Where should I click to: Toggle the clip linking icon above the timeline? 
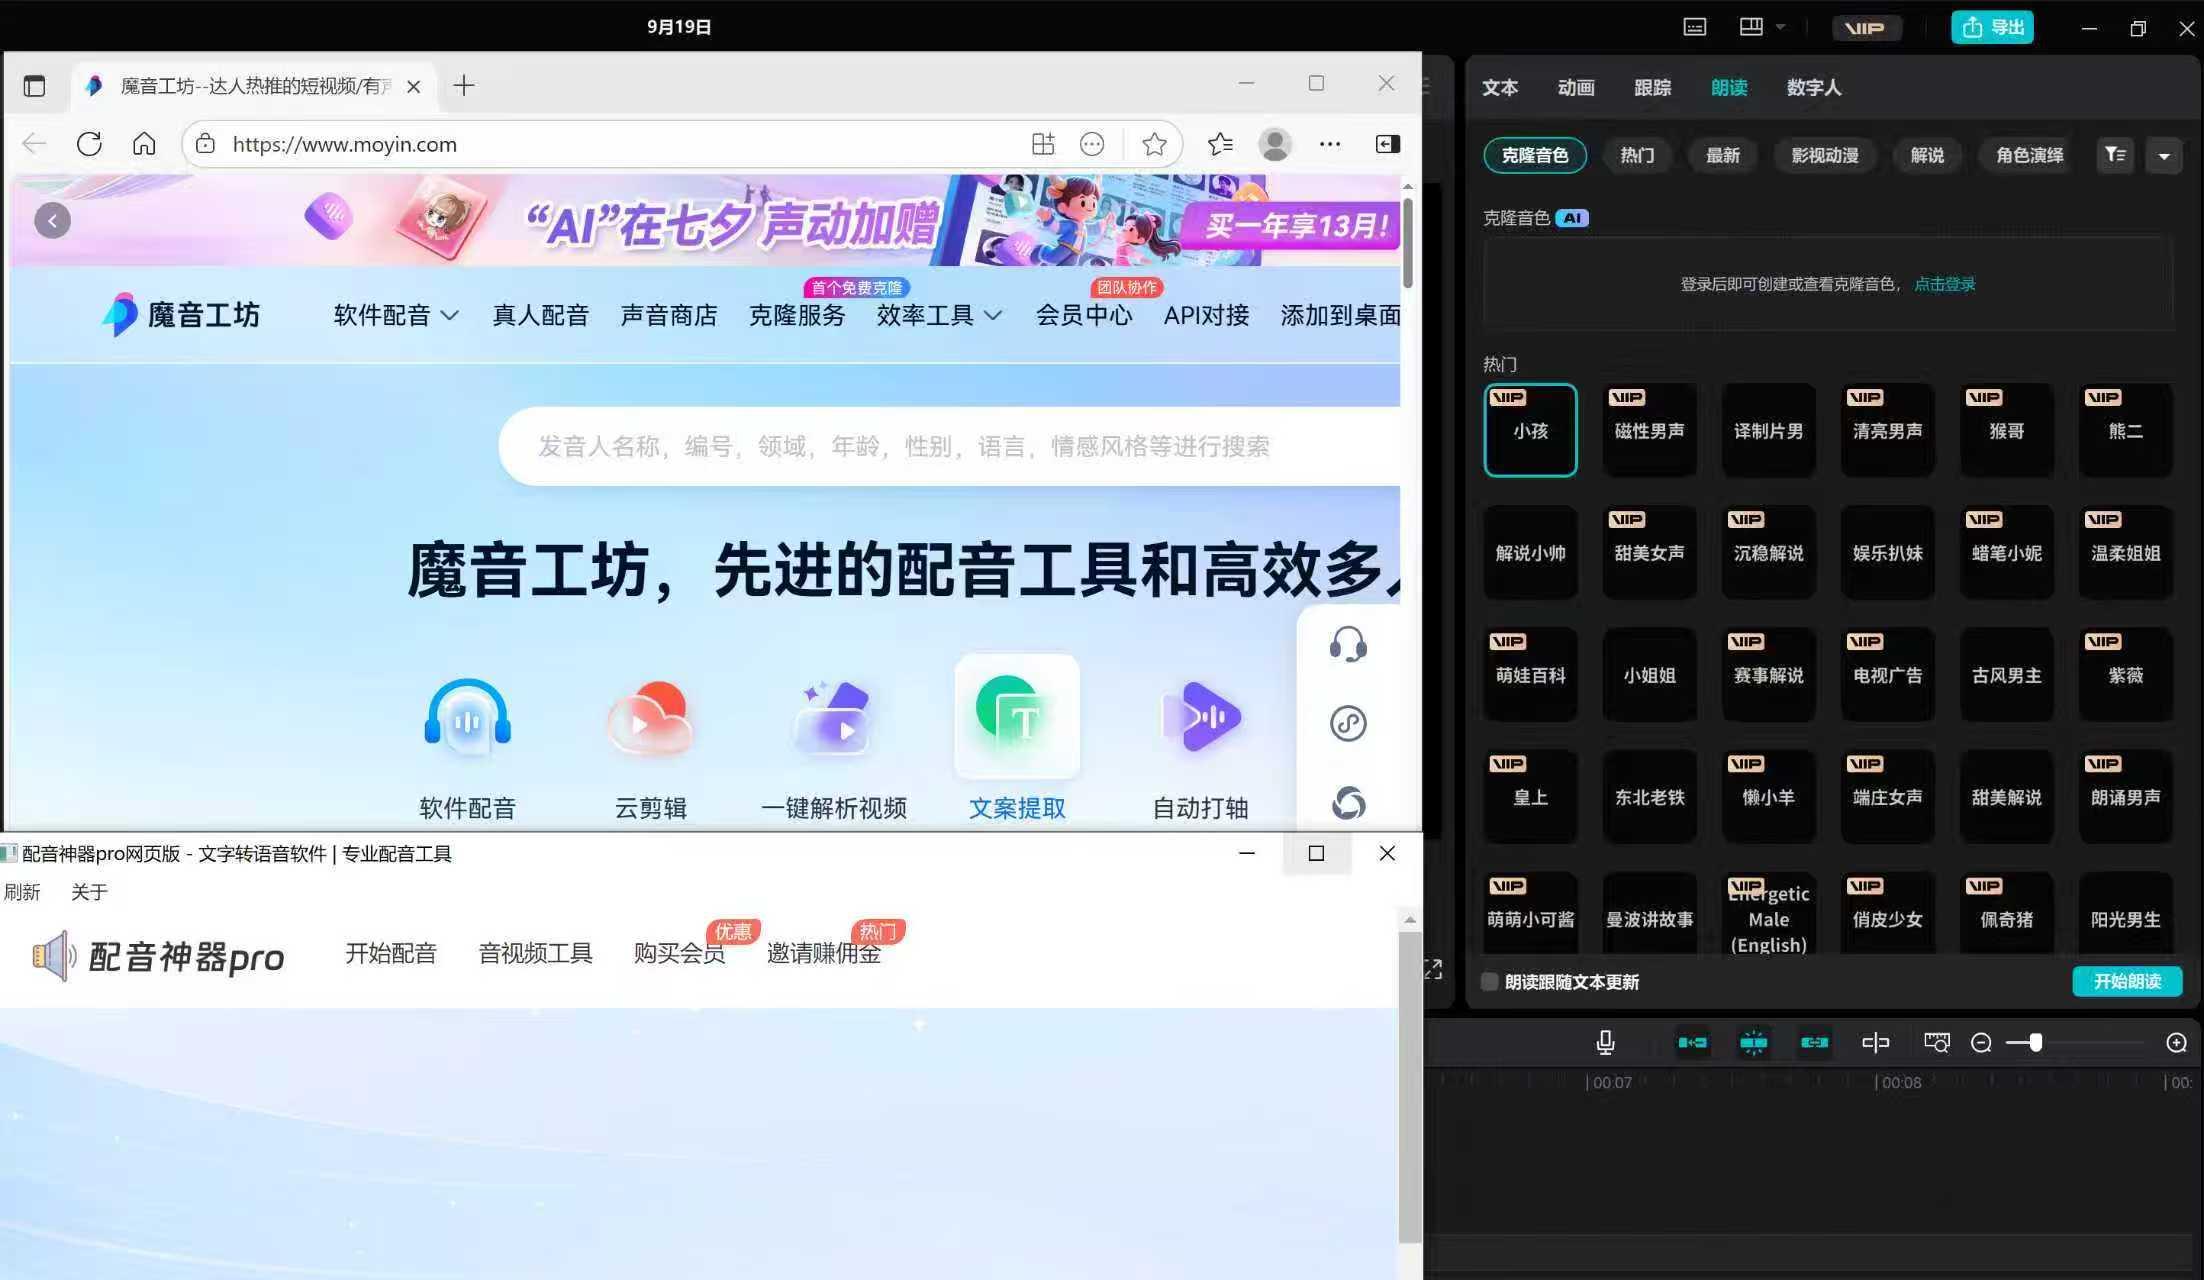[1814, 1042]
